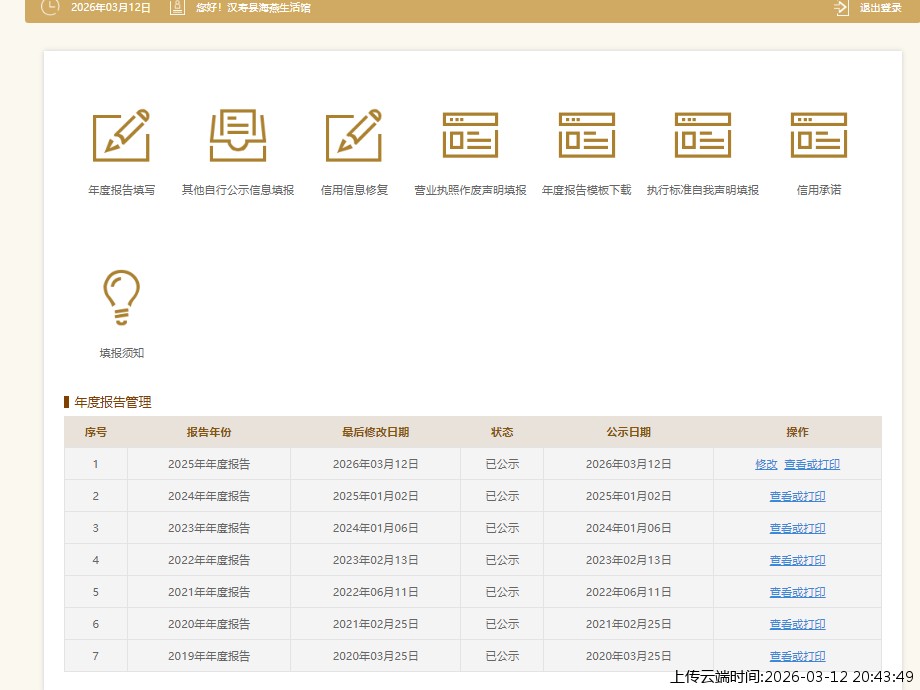The height and width of the screenshot is (690, 920).
Task: View or print the 2019年年度报告
Action: pos(797,656)
